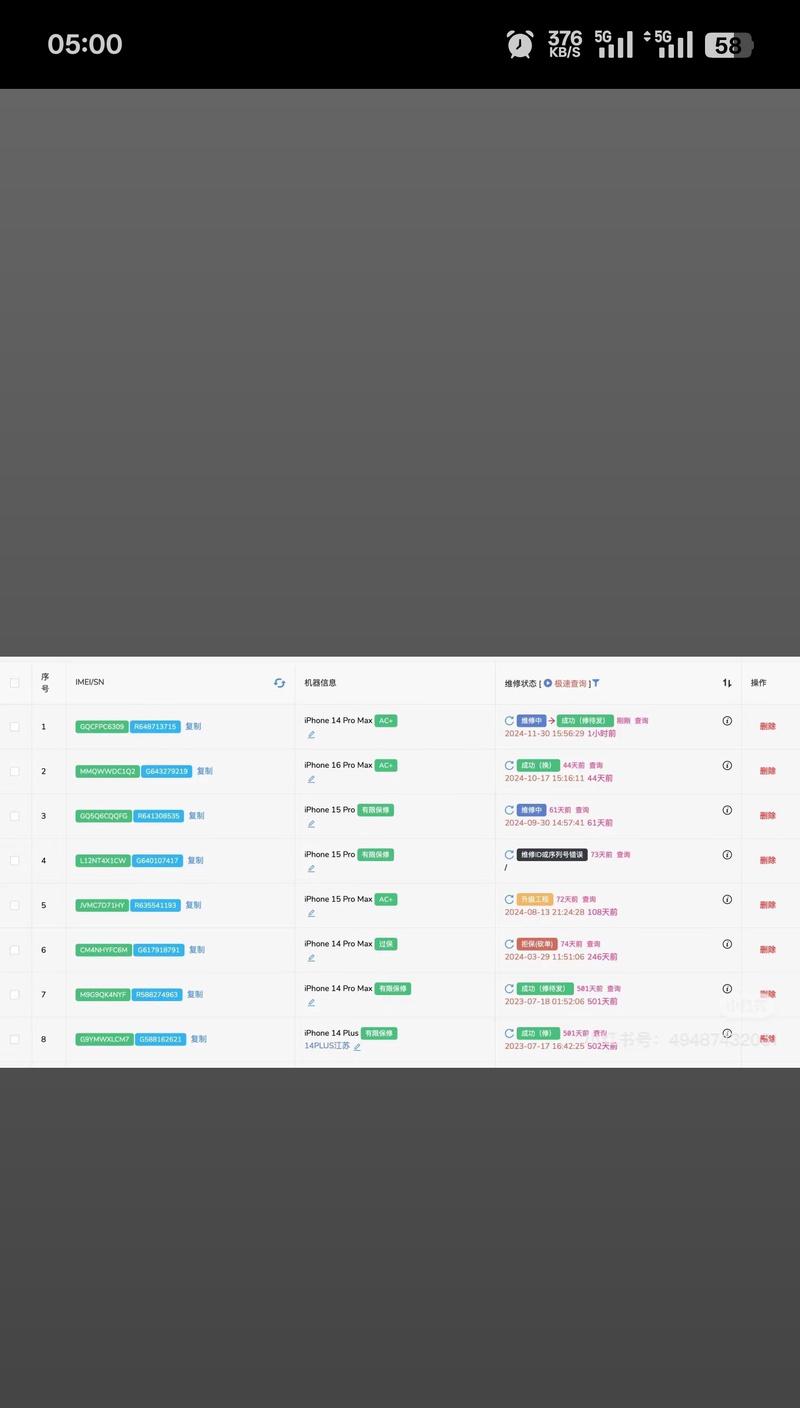
Task: Refresh repair status for row 2 (MMQWWDC1Q2)
Action: coord(509,766)
